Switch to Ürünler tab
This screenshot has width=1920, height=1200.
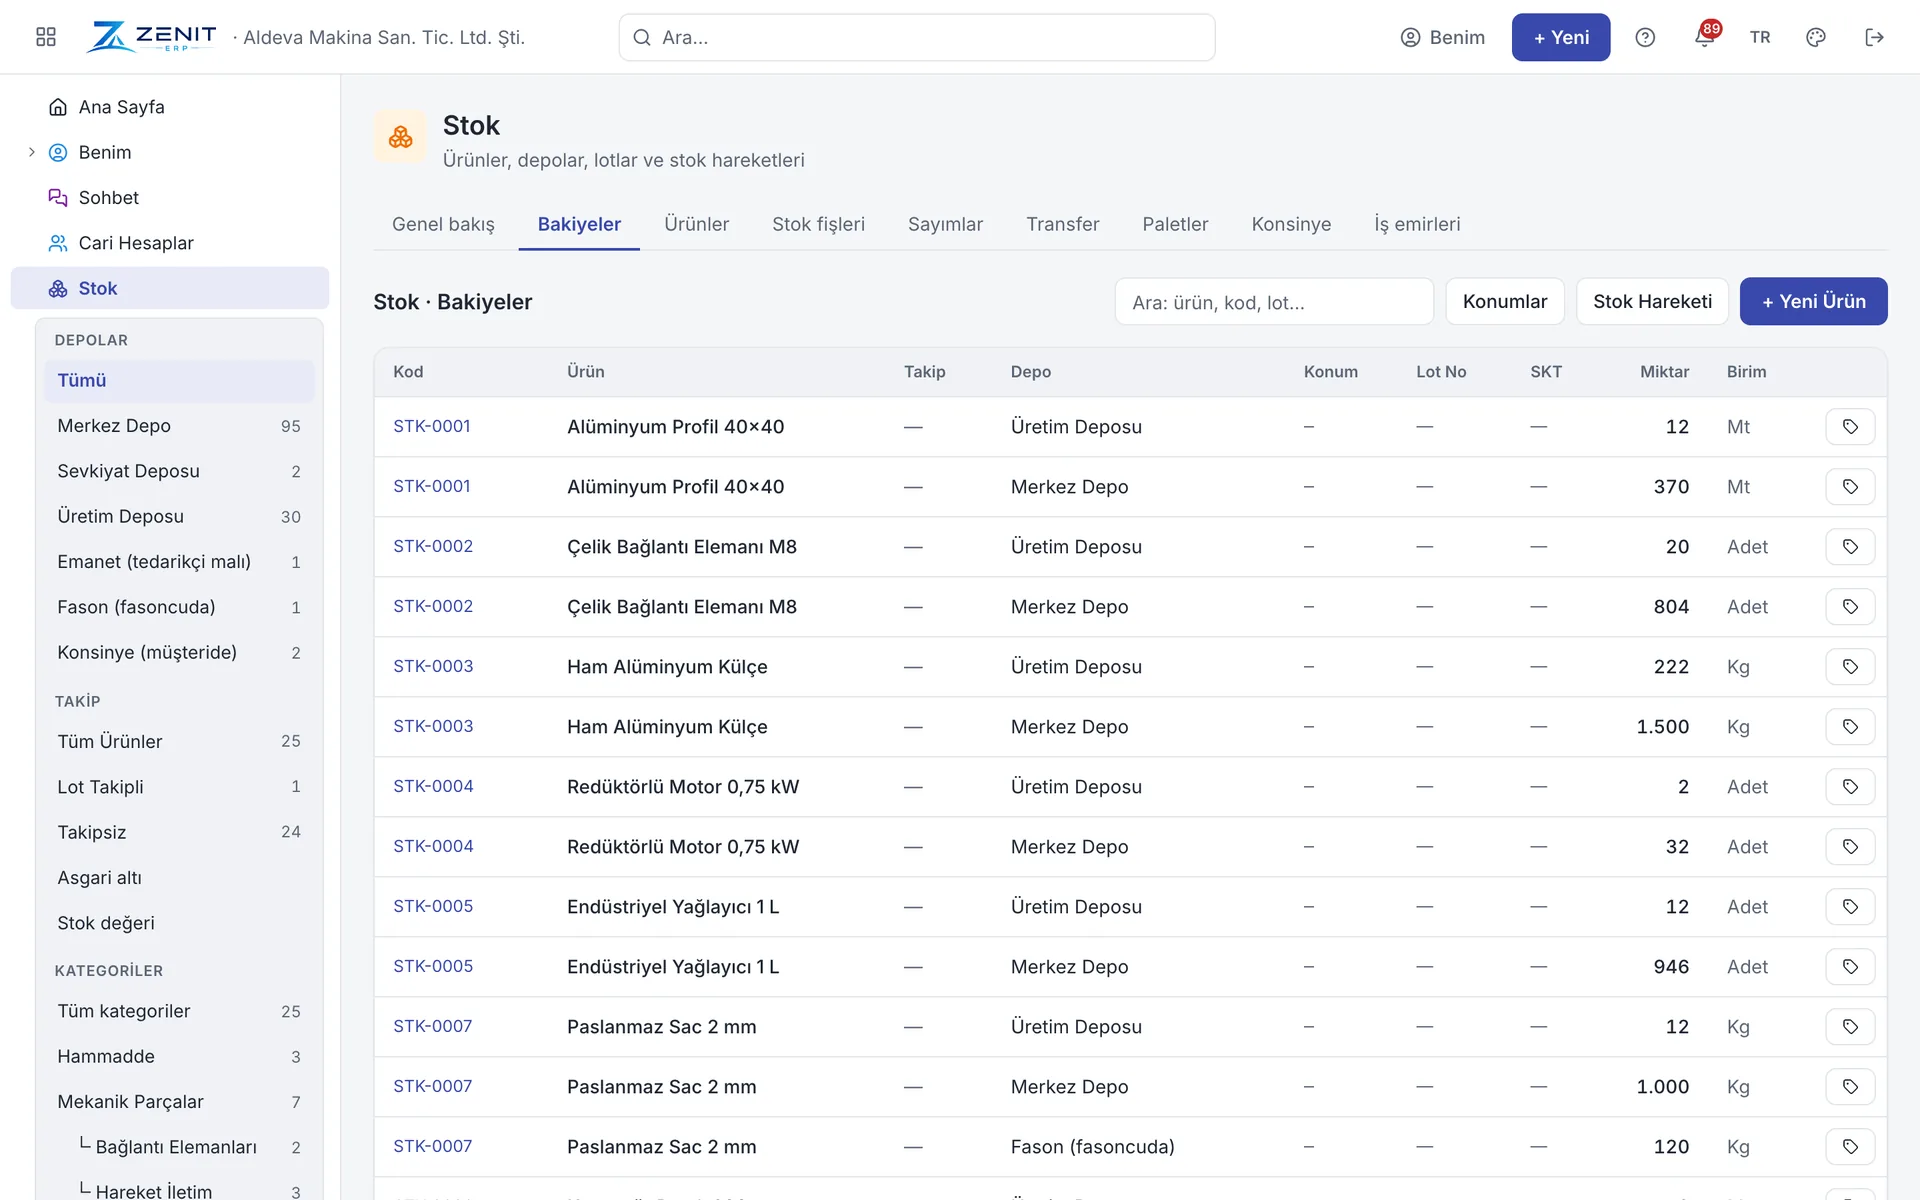pyautogui.click(x=697, y=224)
